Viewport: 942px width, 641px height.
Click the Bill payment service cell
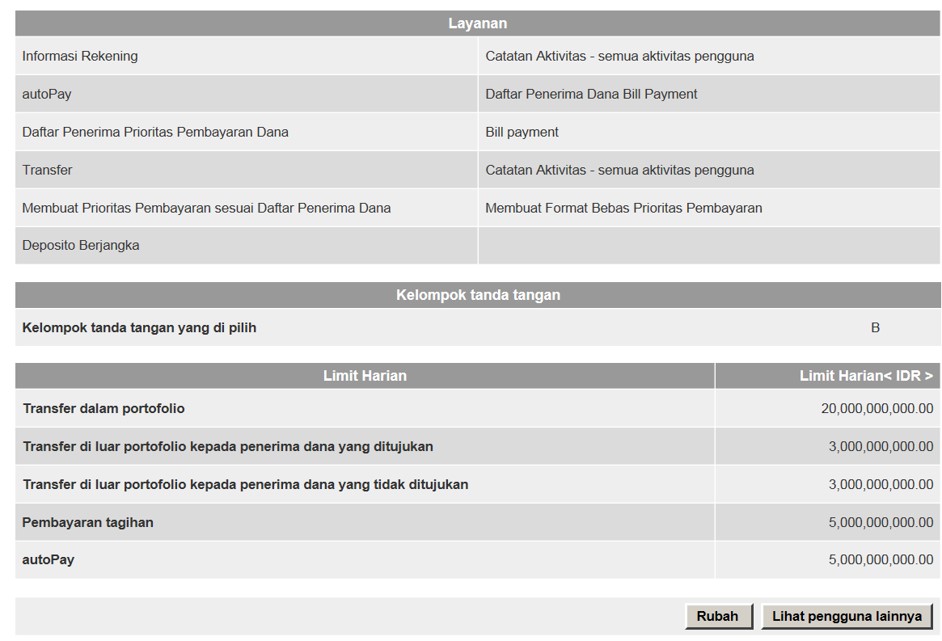tap(709, 132)
